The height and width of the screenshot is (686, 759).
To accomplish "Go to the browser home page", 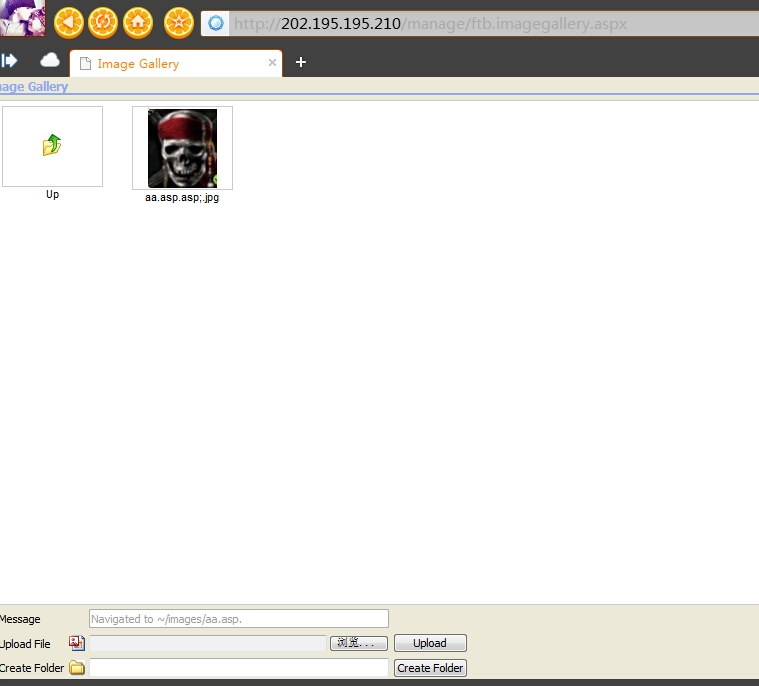I will tap(137, 22).
